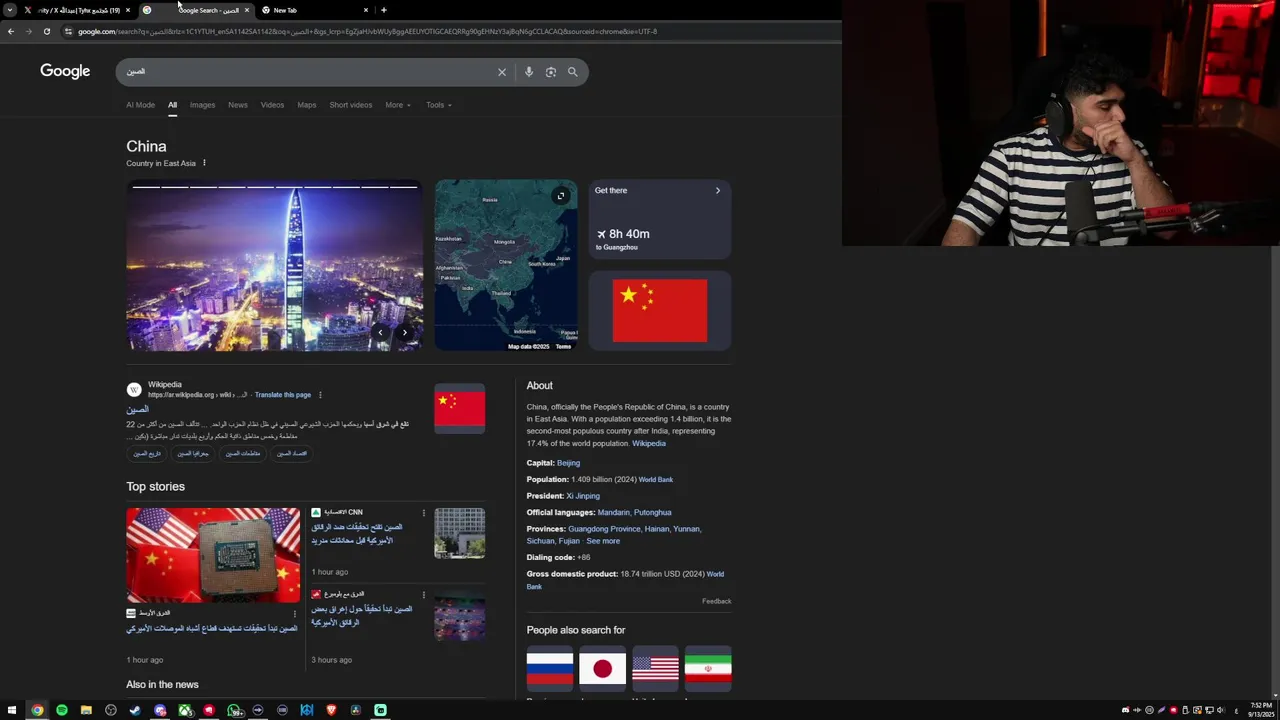Screen dimensions: 1280x720
Task: Open Chrome from the Windows taskbar
Action: click(37, 710)
